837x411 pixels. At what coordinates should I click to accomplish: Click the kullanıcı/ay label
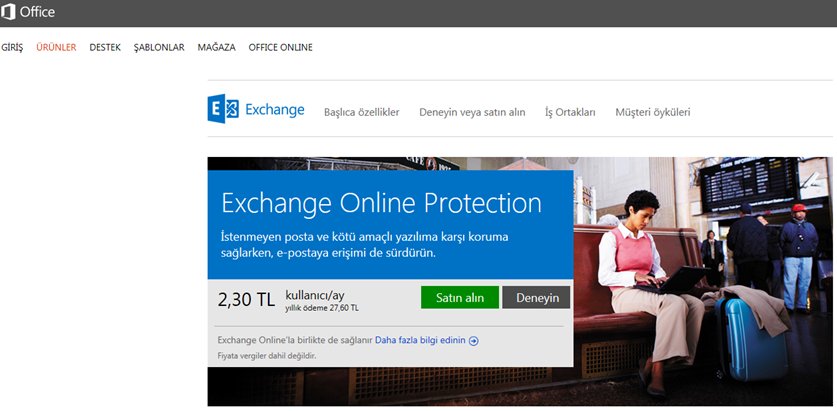coord(315,295)
